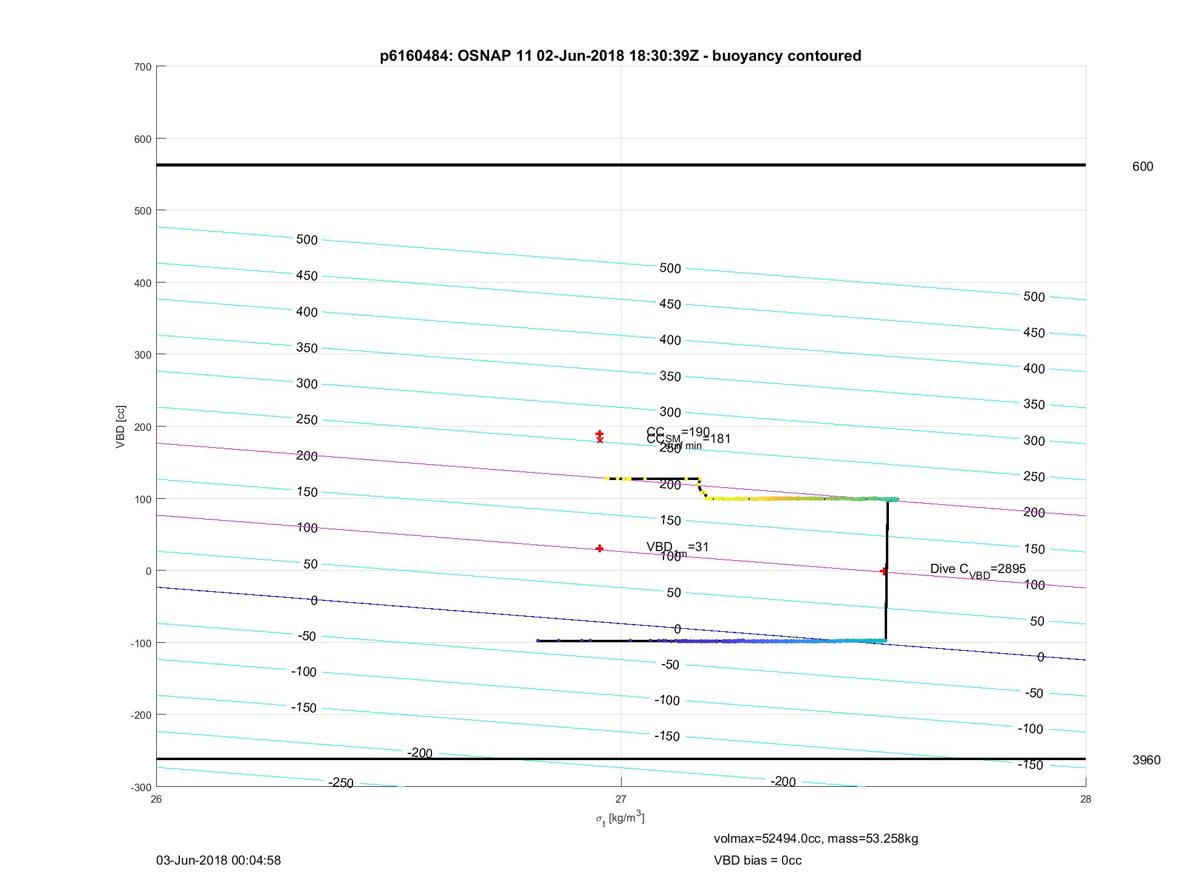Click the '600' label outside the right axis

coord(1142,167)
